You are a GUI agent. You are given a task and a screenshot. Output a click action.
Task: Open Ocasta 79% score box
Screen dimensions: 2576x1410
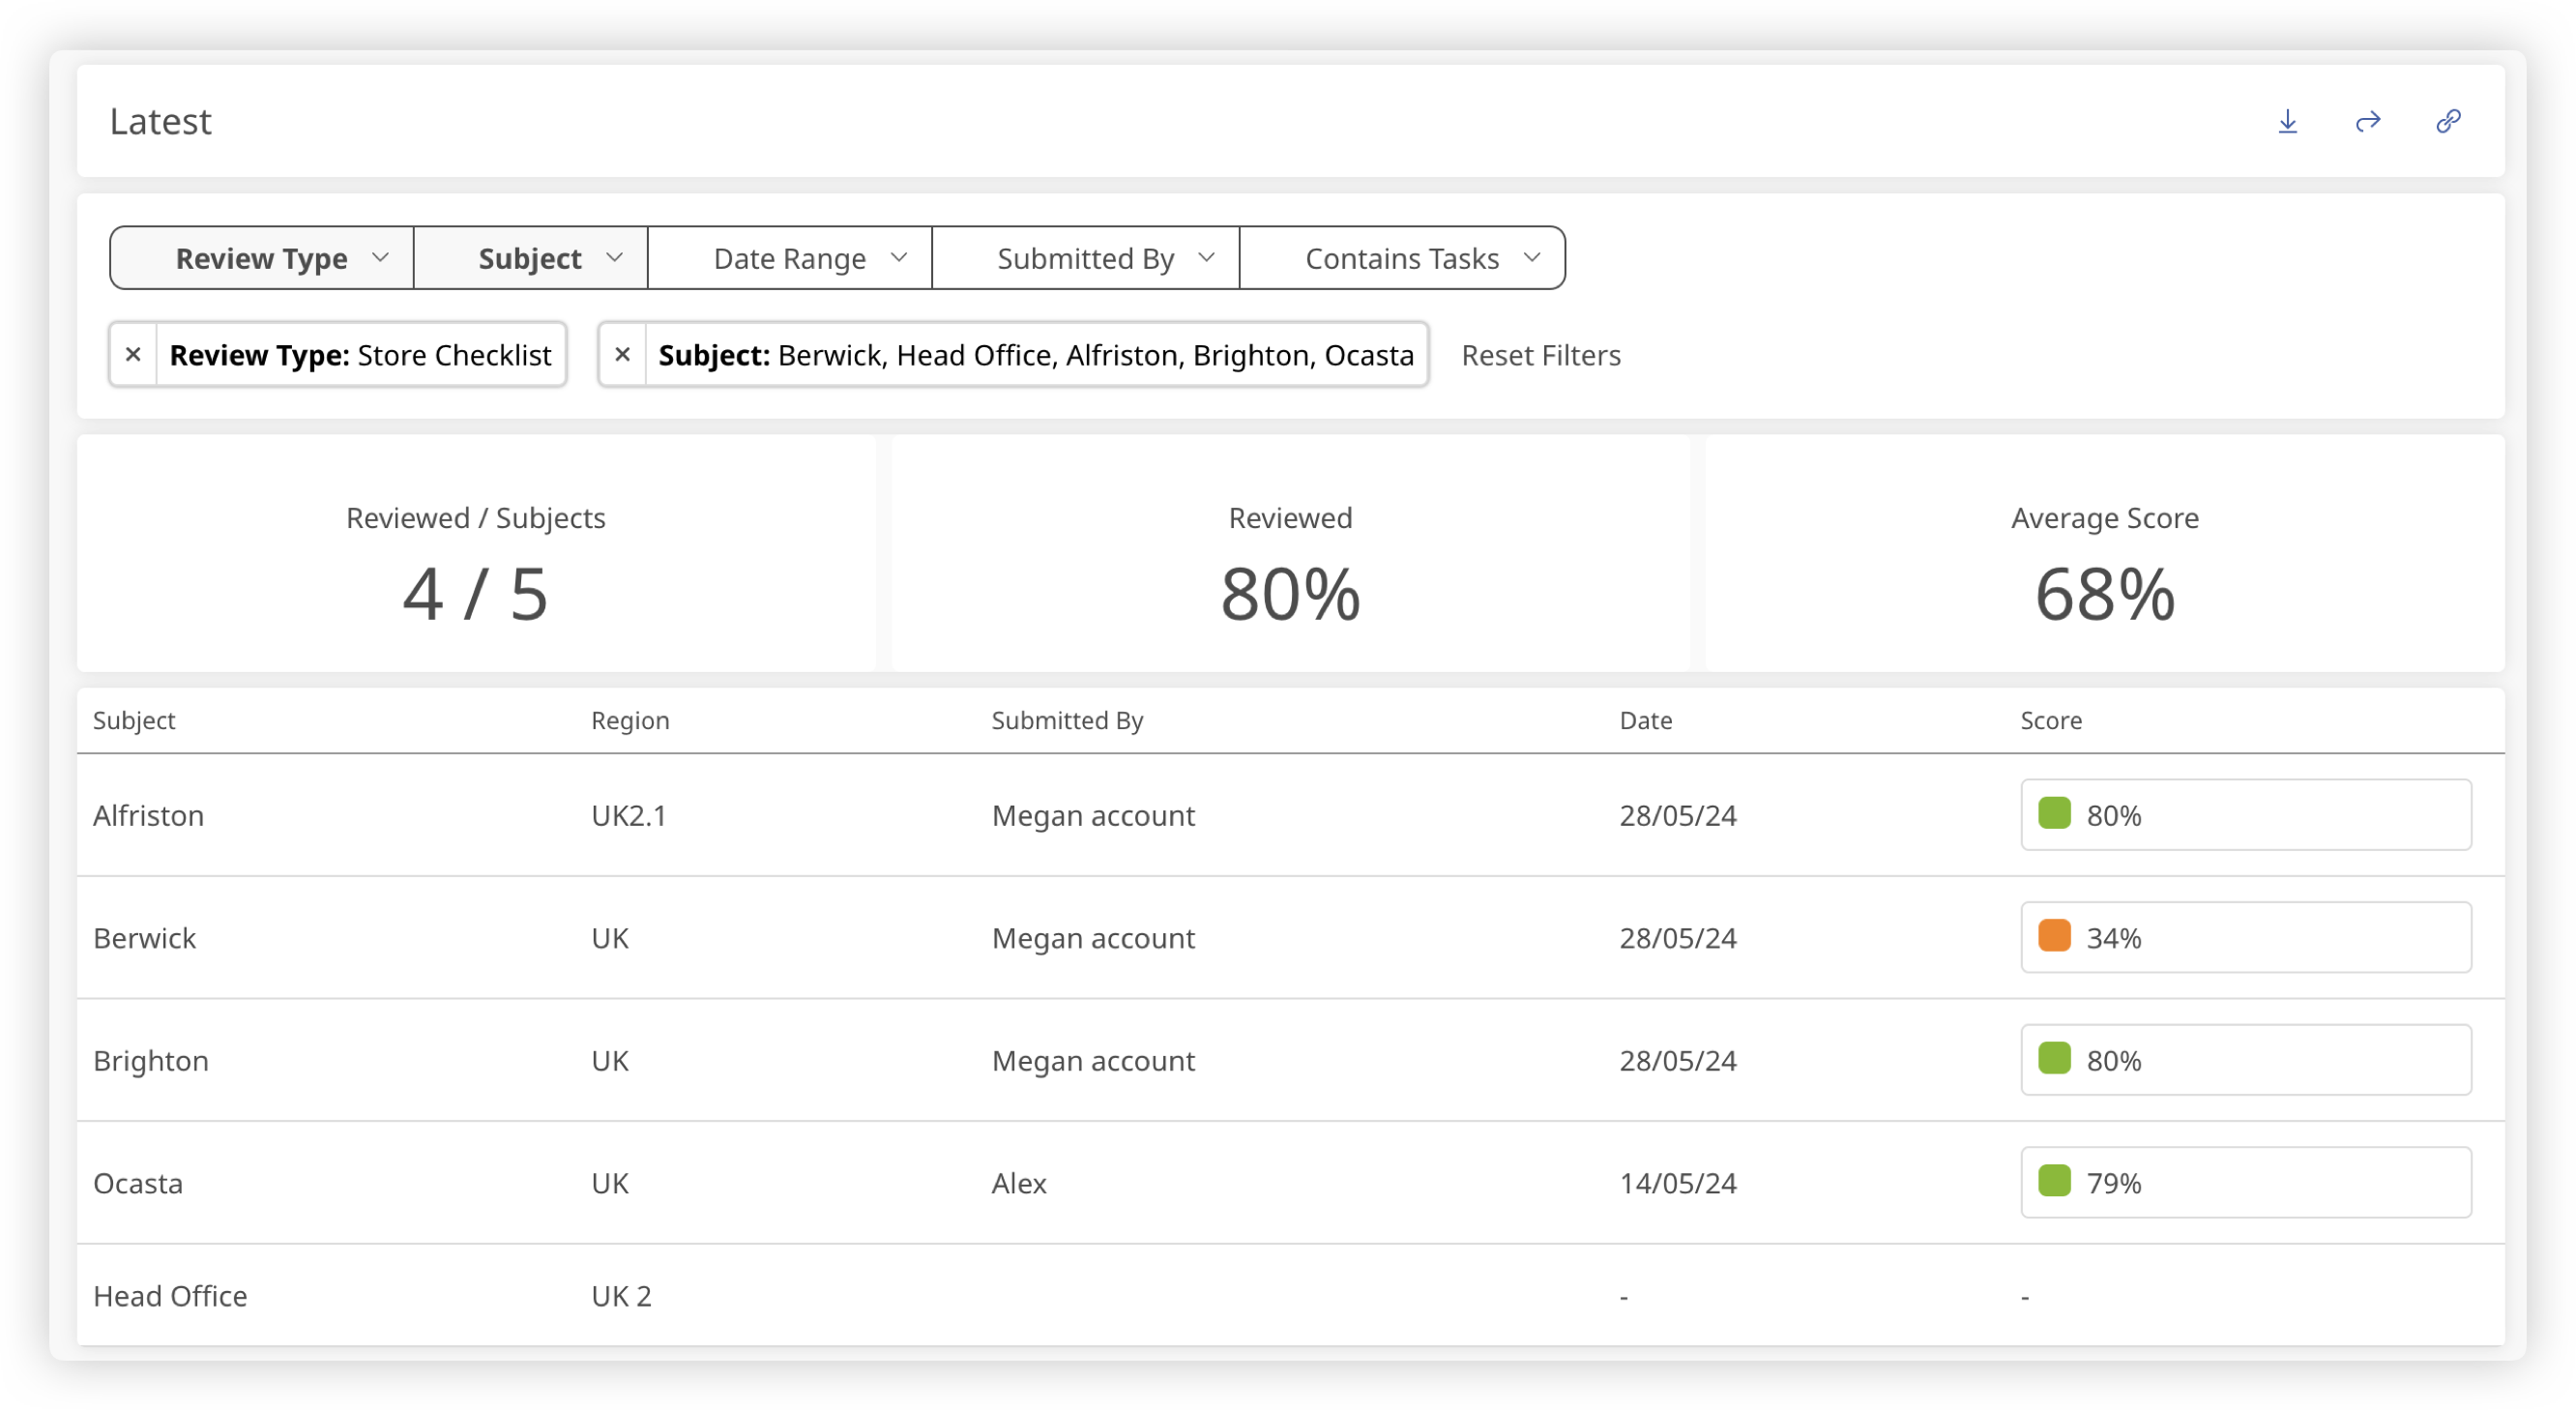coord(2245,1183)
